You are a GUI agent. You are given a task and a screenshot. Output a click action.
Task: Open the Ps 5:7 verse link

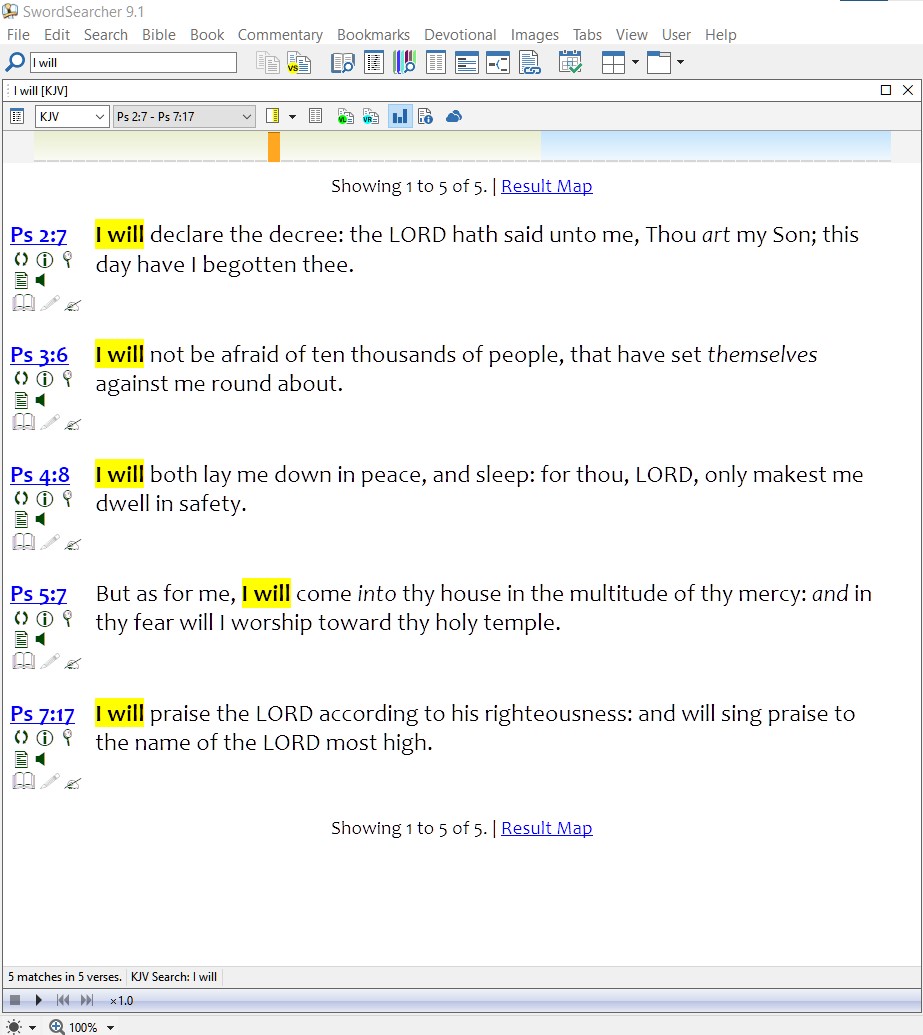click(38, 594)
